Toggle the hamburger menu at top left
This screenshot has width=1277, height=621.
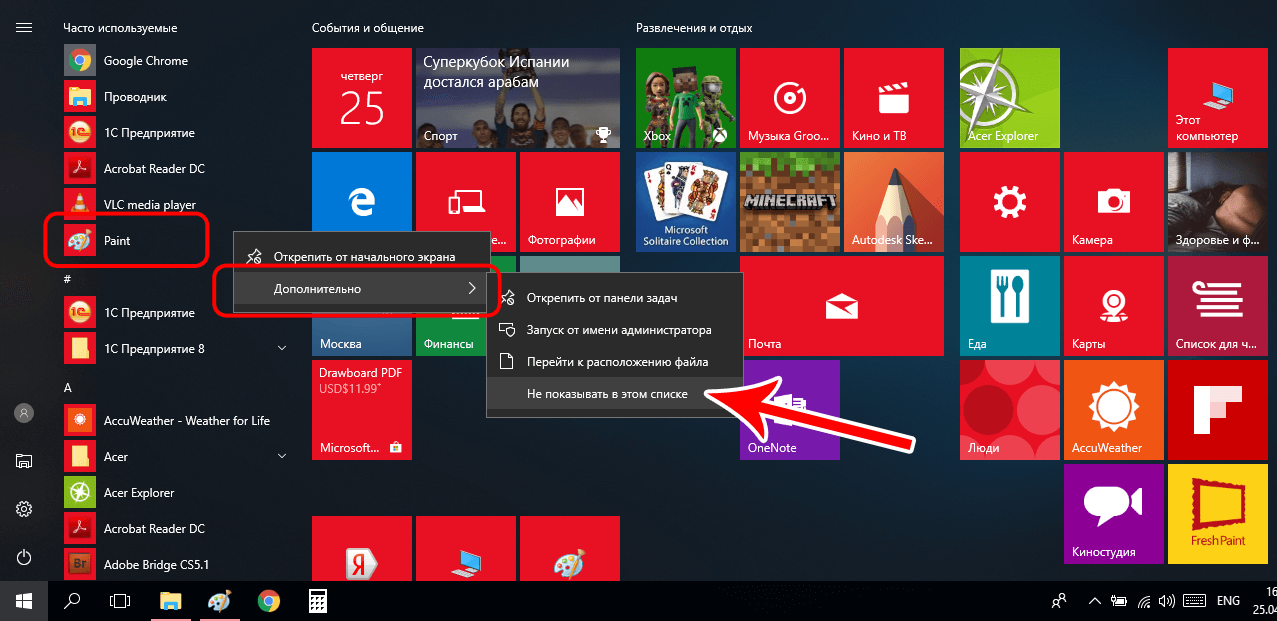24,28
